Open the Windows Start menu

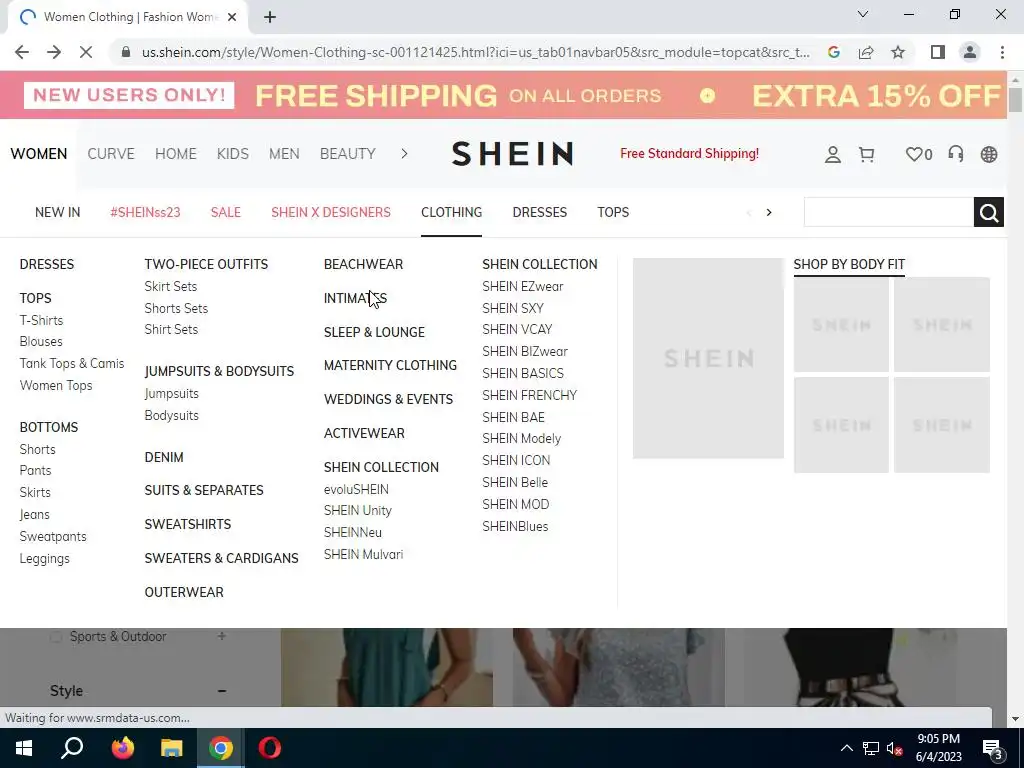pyautogui.click(x=24, y=748)
